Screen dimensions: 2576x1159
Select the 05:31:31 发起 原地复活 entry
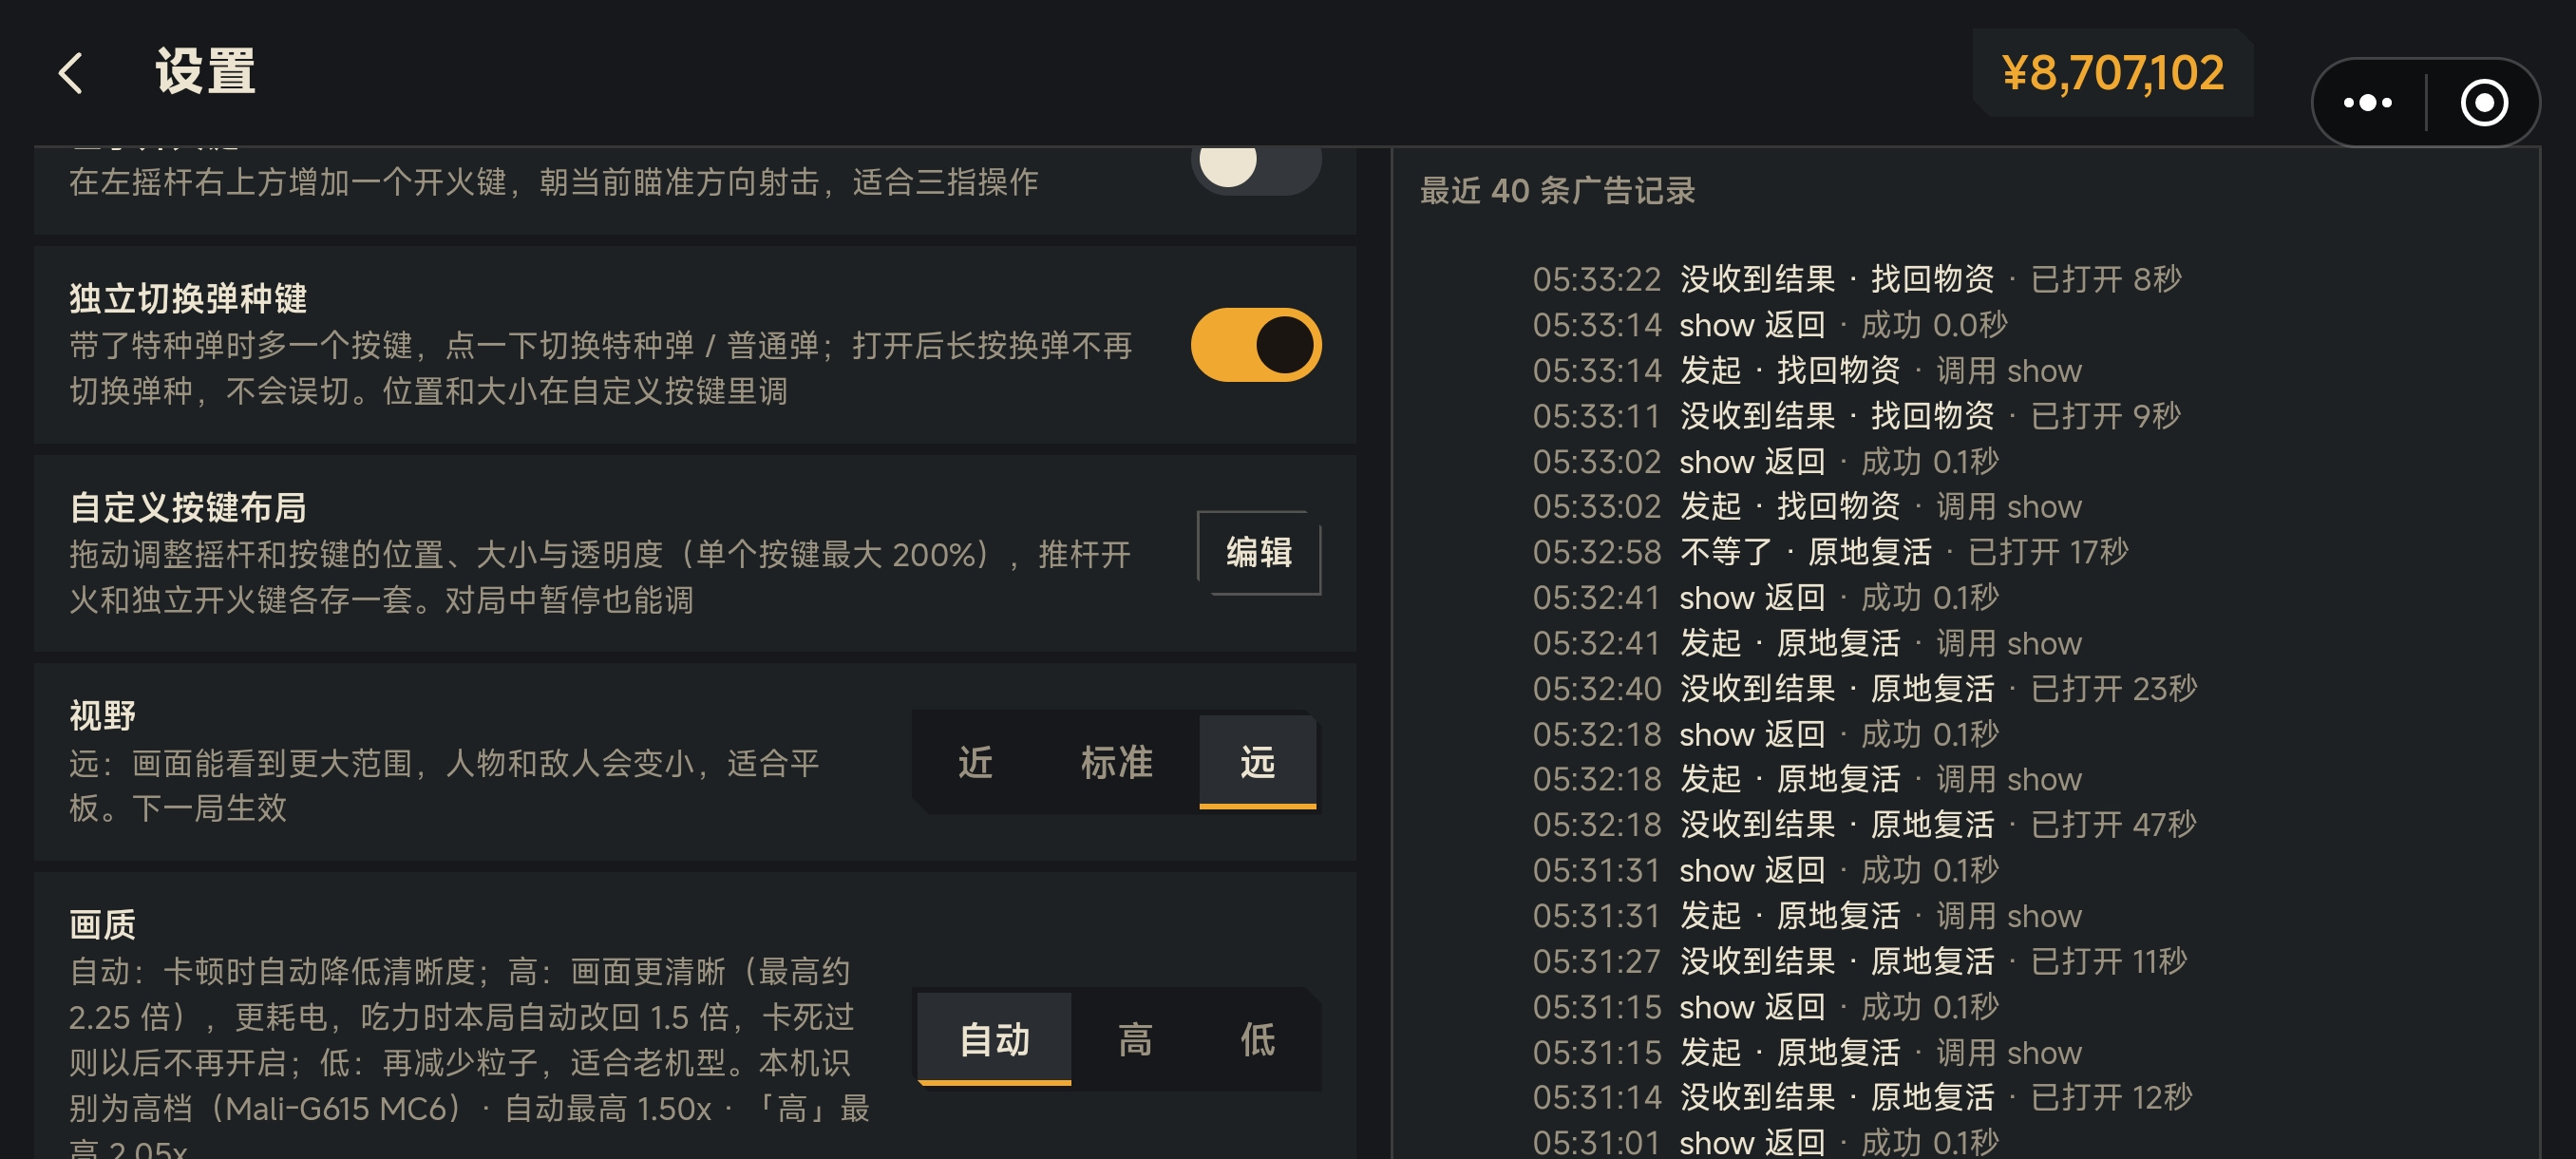click(x=1807, y=916)
